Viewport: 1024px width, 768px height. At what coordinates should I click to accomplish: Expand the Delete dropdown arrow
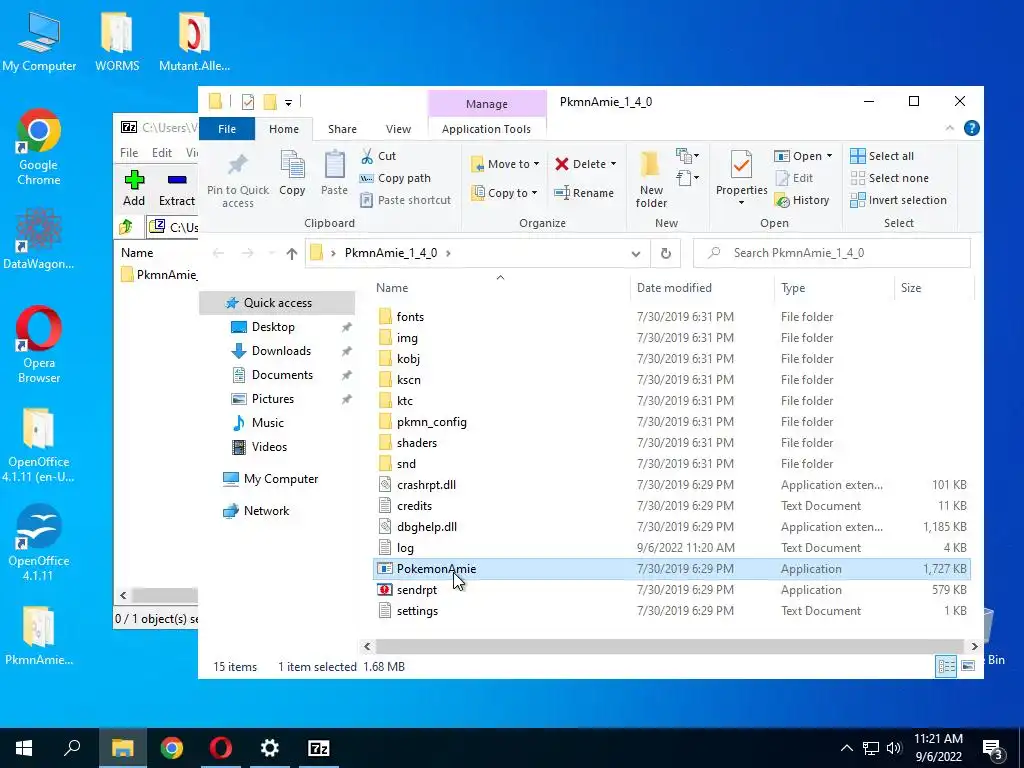613,164
